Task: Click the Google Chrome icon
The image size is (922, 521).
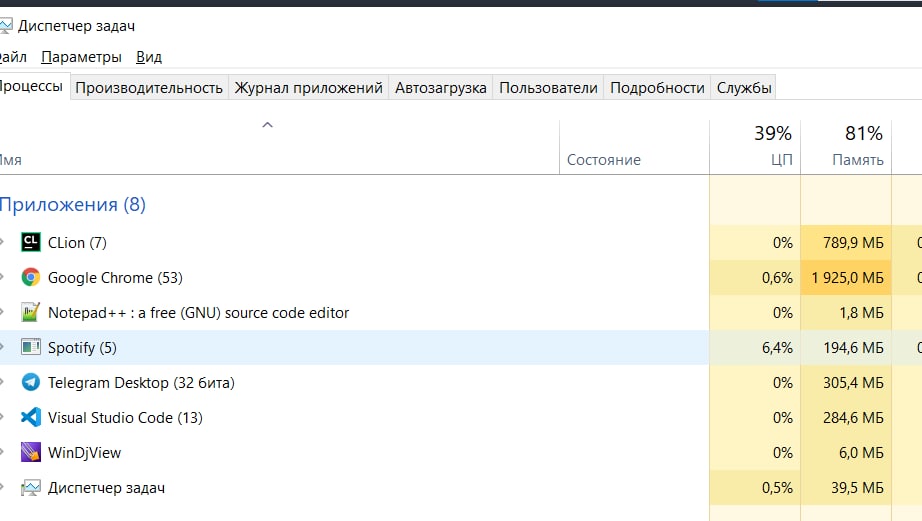Action: (31, 277)
